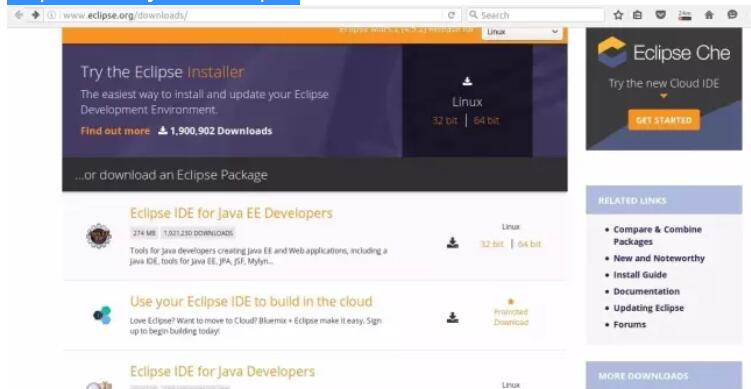Click the Promoted Download link
Image resolution: width=751 pixels, height=389 pixels.
point(511,317)
